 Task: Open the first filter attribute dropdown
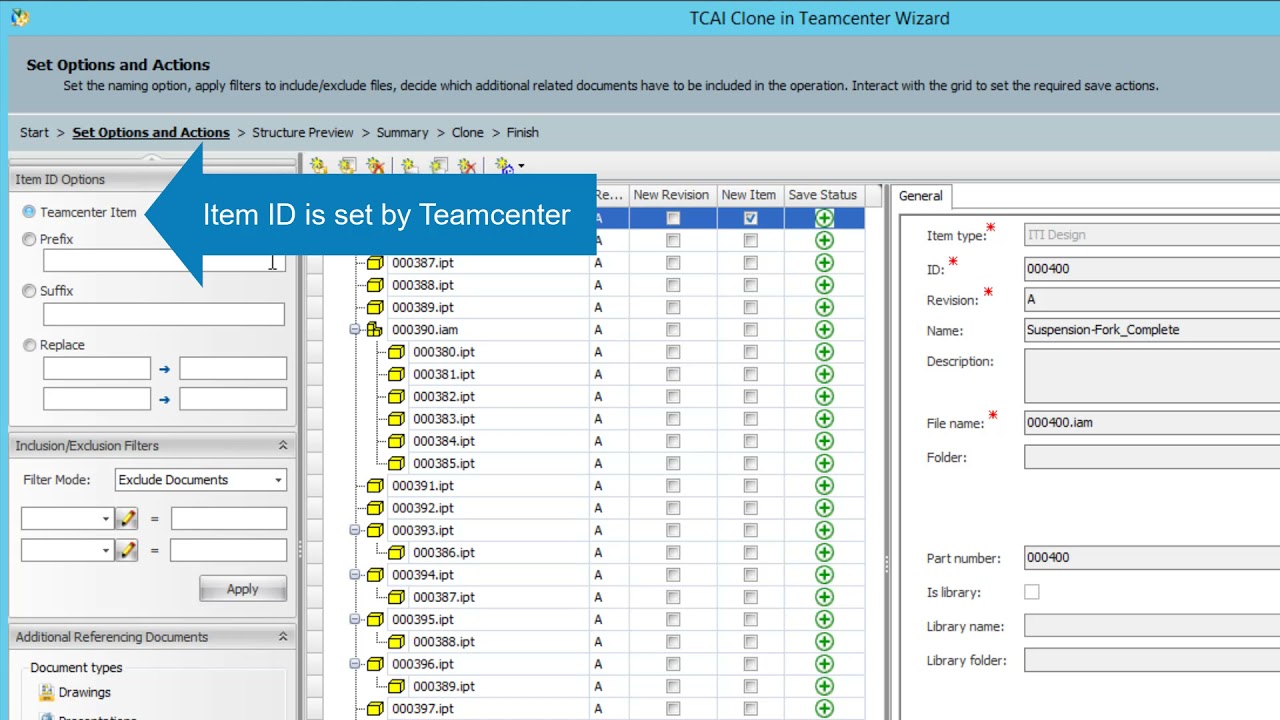coord(106,519)
